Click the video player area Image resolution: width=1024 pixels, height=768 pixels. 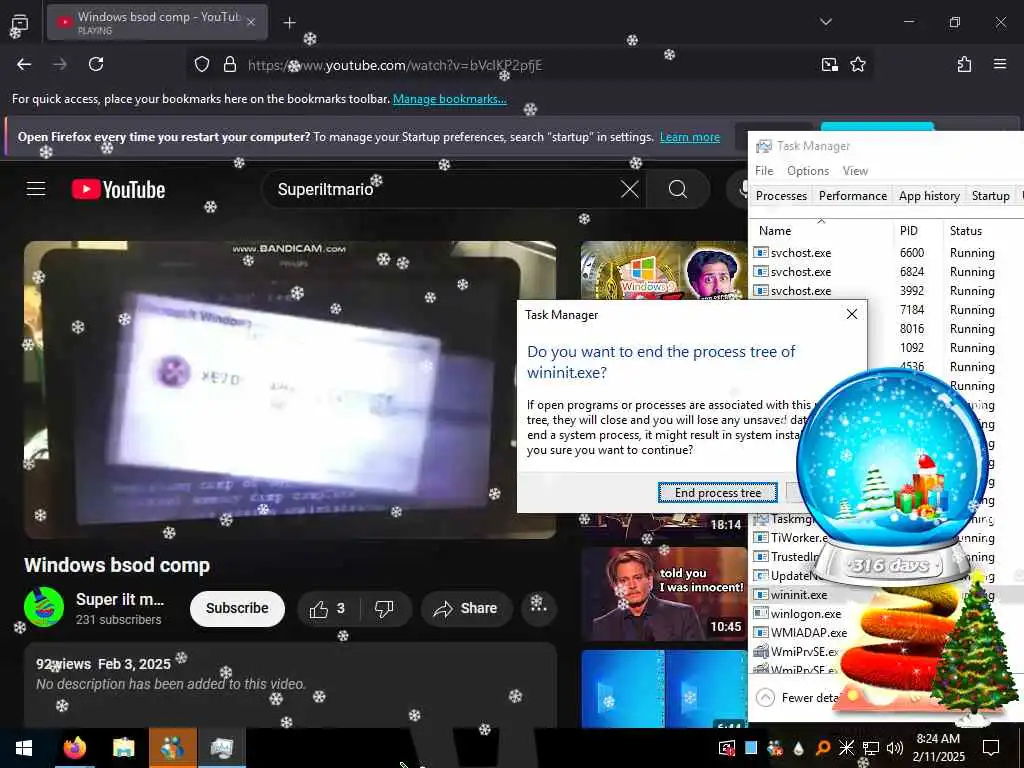290,390
